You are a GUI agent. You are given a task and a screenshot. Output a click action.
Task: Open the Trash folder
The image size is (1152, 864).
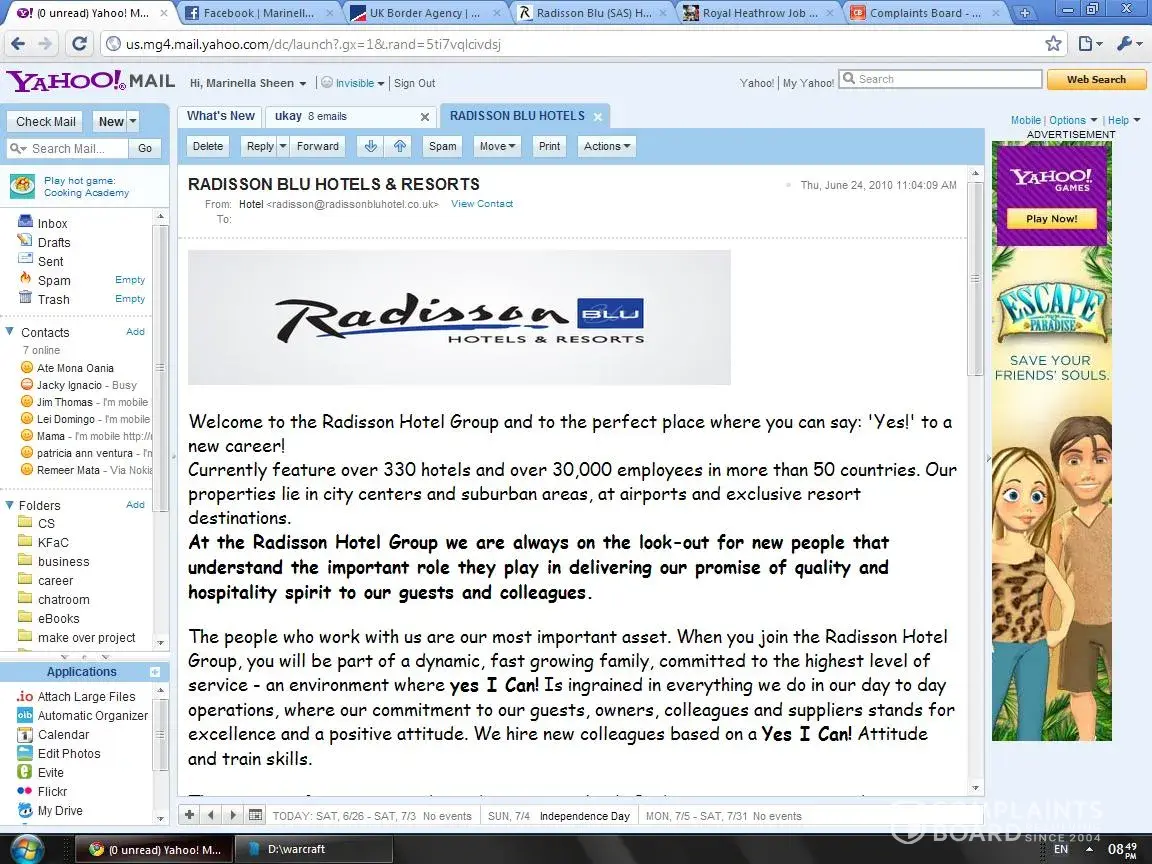point(54,300)
